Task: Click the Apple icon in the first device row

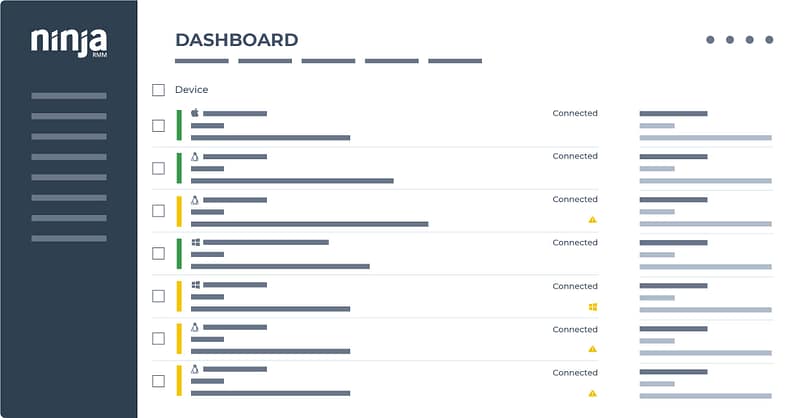Action: 195,114
